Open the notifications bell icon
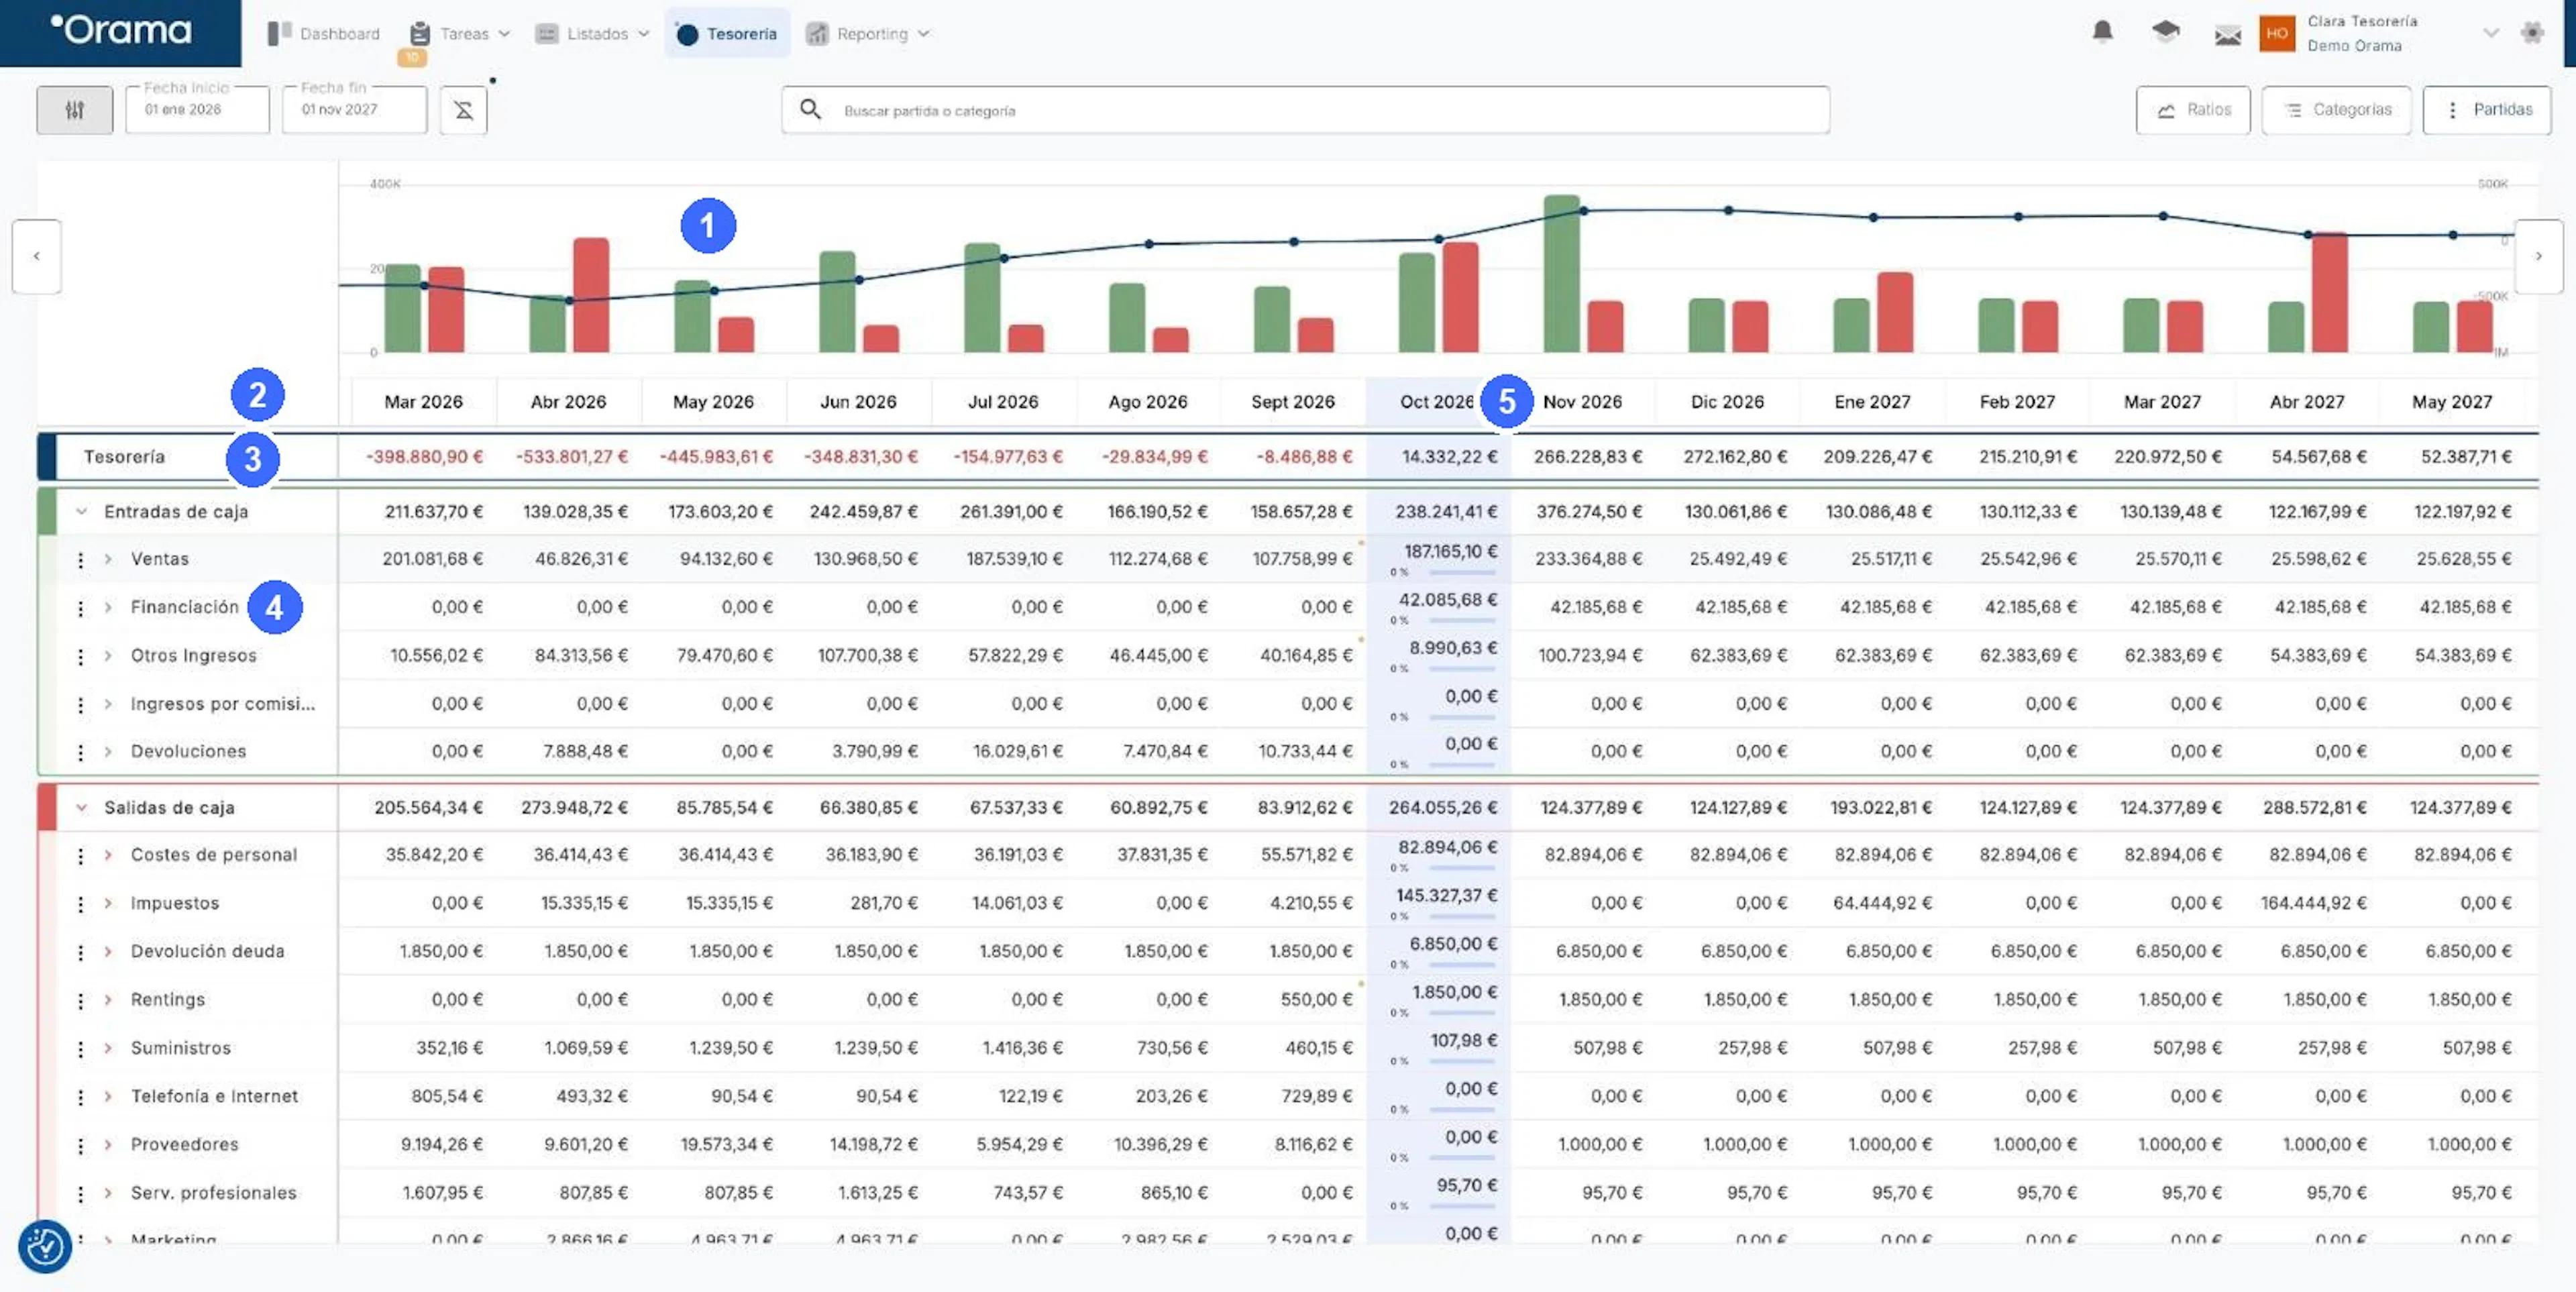Viewport: 2576px width, 1292px height. tap(2102, 32)
